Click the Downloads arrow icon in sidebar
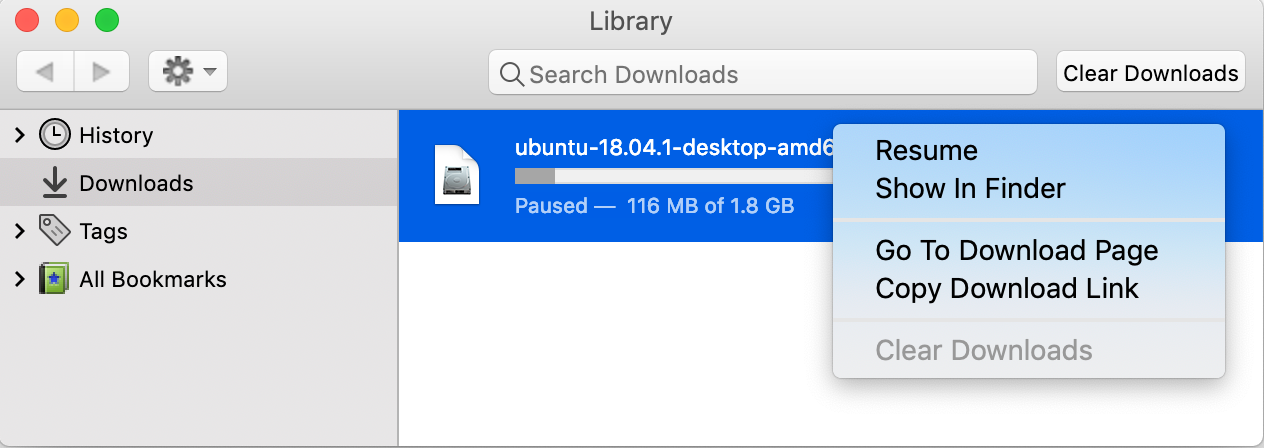Viewport: 1264px width, 448px height. pos(54,183)
